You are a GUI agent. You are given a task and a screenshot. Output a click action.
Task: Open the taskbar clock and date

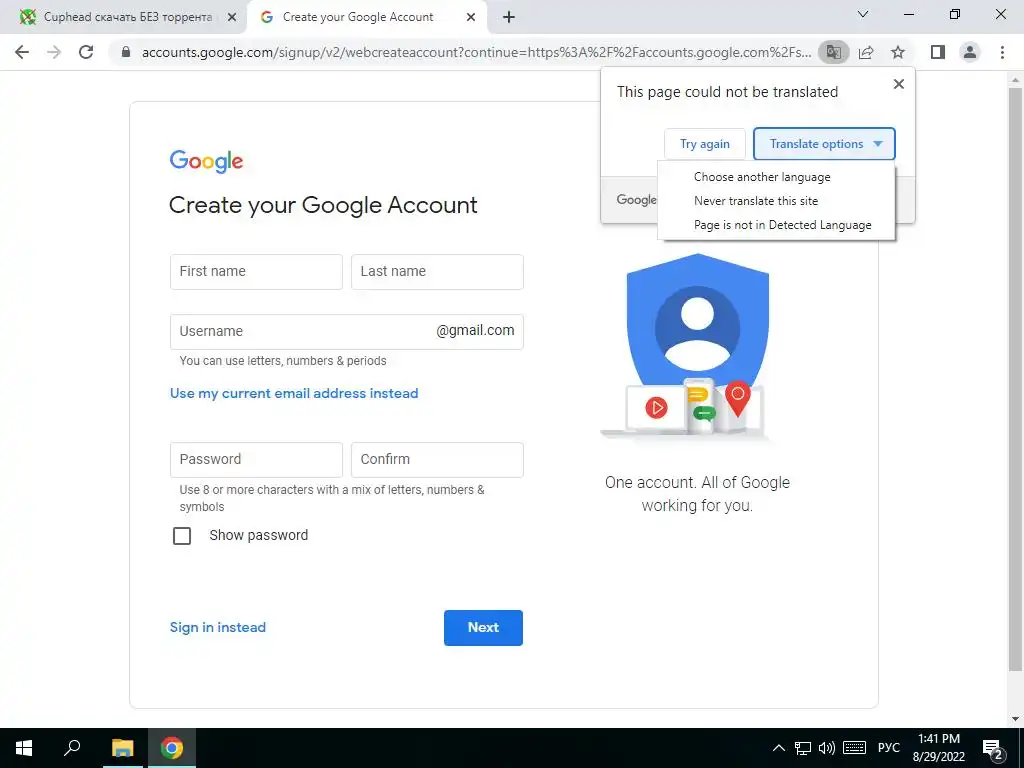tap(938, 748)
